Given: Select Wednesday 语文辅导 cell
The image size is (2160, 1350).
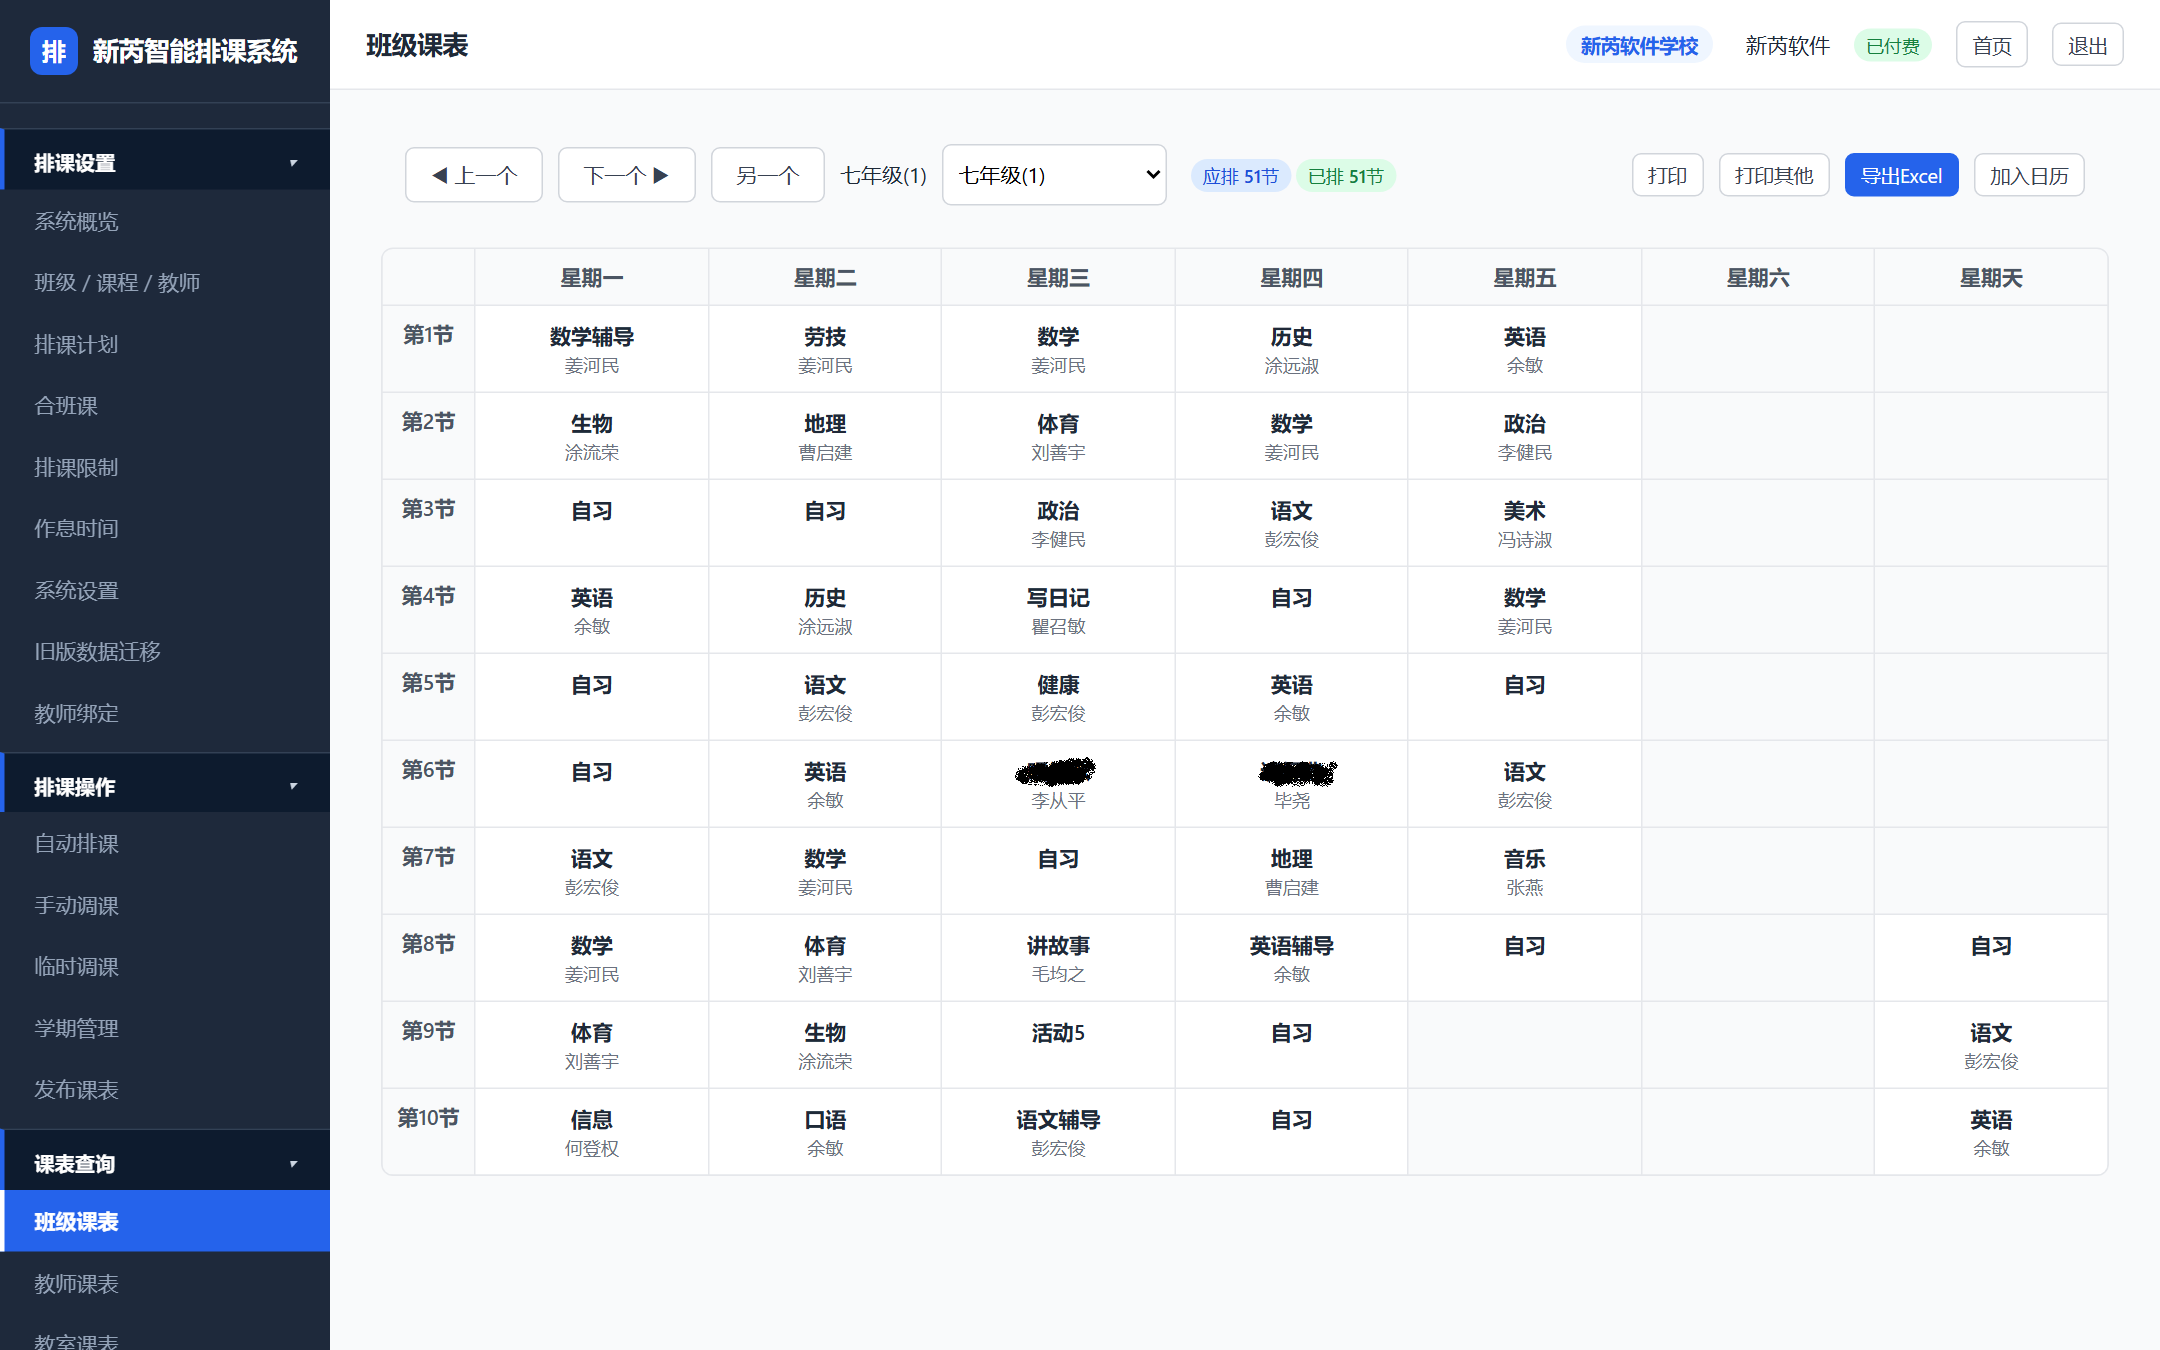Looking at the screenshot, I should pos(1058,1132).
